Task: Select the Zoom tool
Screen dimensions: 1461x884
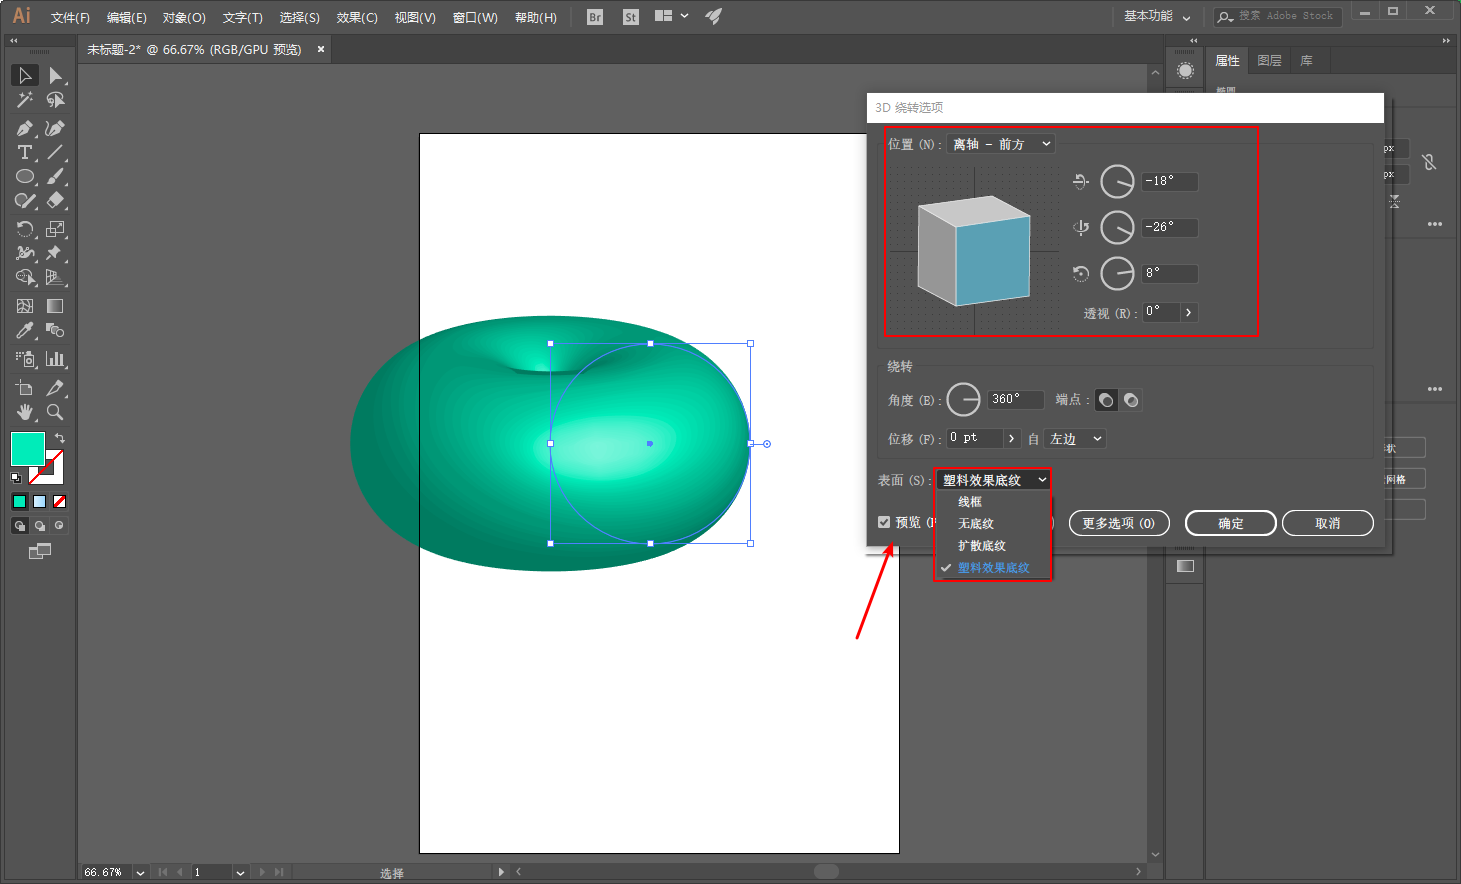Action: point(56,411)
